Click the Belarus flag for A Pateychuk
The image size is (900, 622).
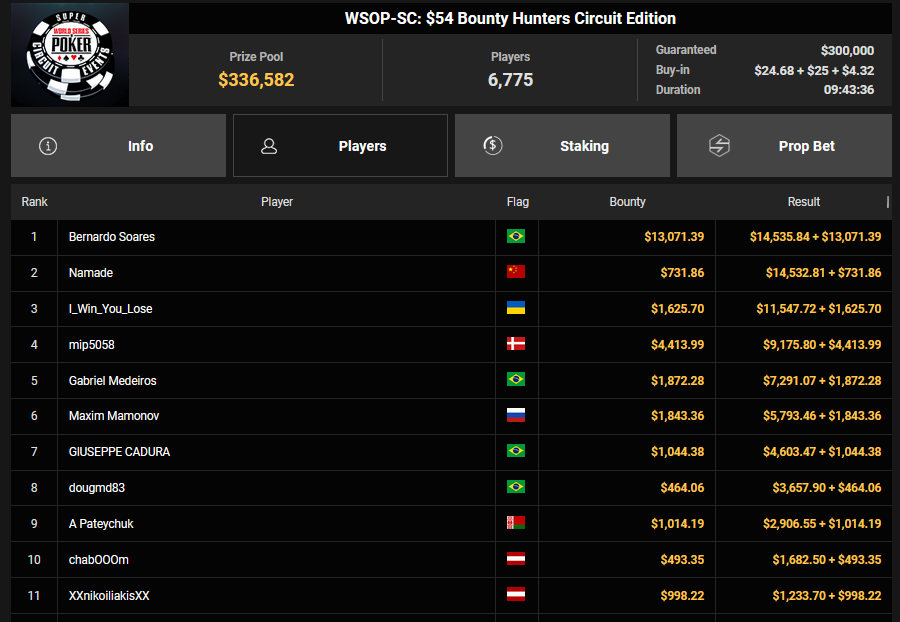[516, 523]
